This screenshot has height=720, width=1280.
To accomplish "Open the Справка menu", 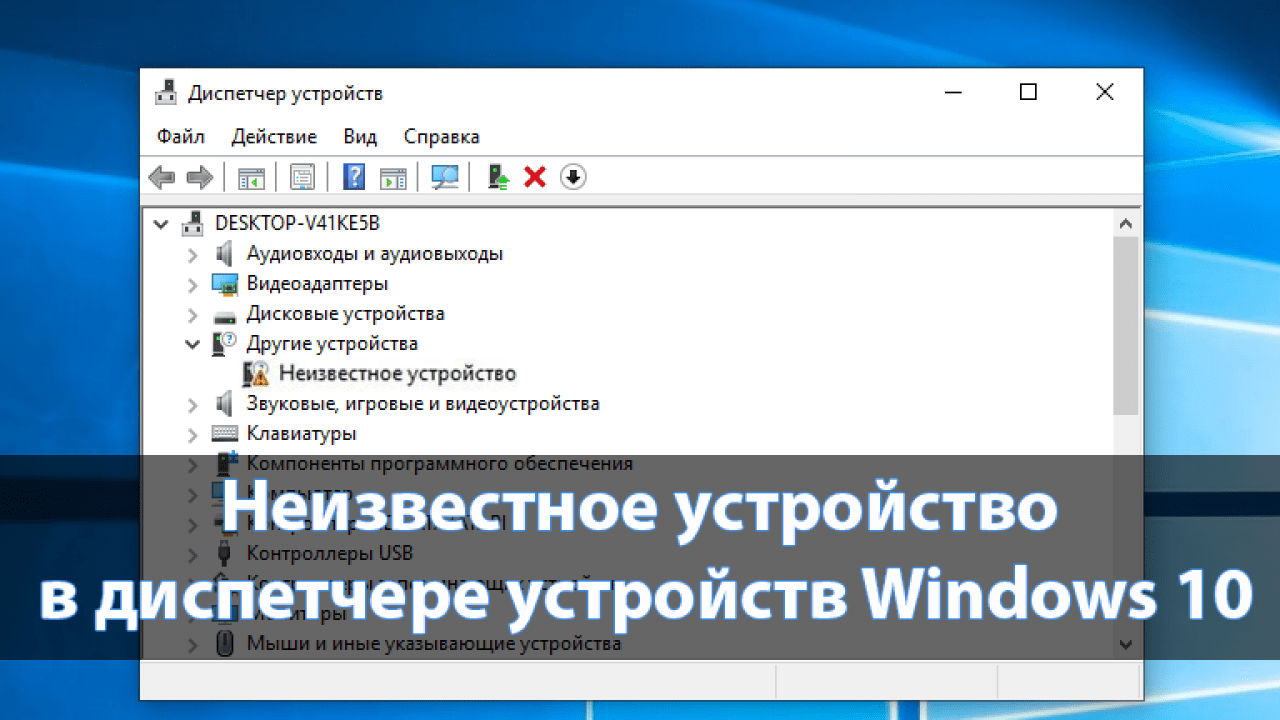I will (441, 137).
